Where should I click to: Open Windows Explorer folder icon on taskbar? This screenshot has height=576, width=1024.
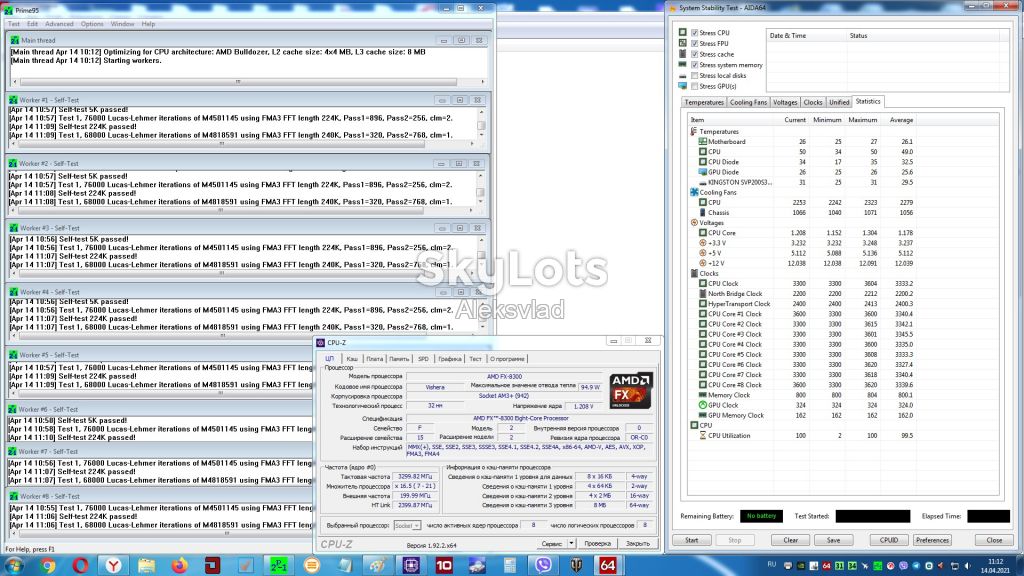pyautogui.click(x=147, y=565)
